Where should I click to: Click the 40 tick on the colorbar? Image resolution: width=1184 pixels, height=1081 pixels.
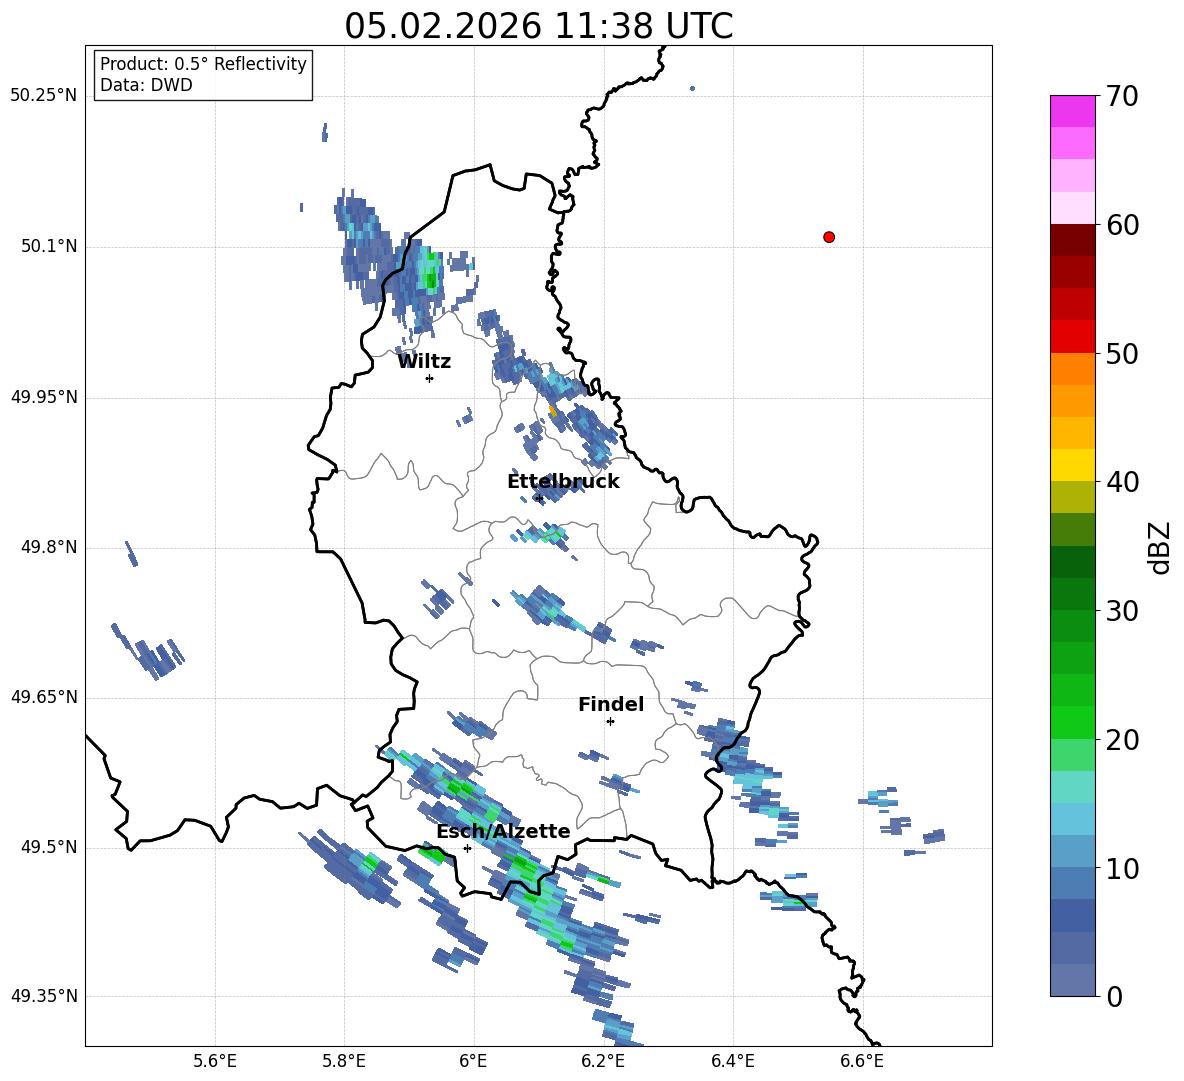(1121, 482)
